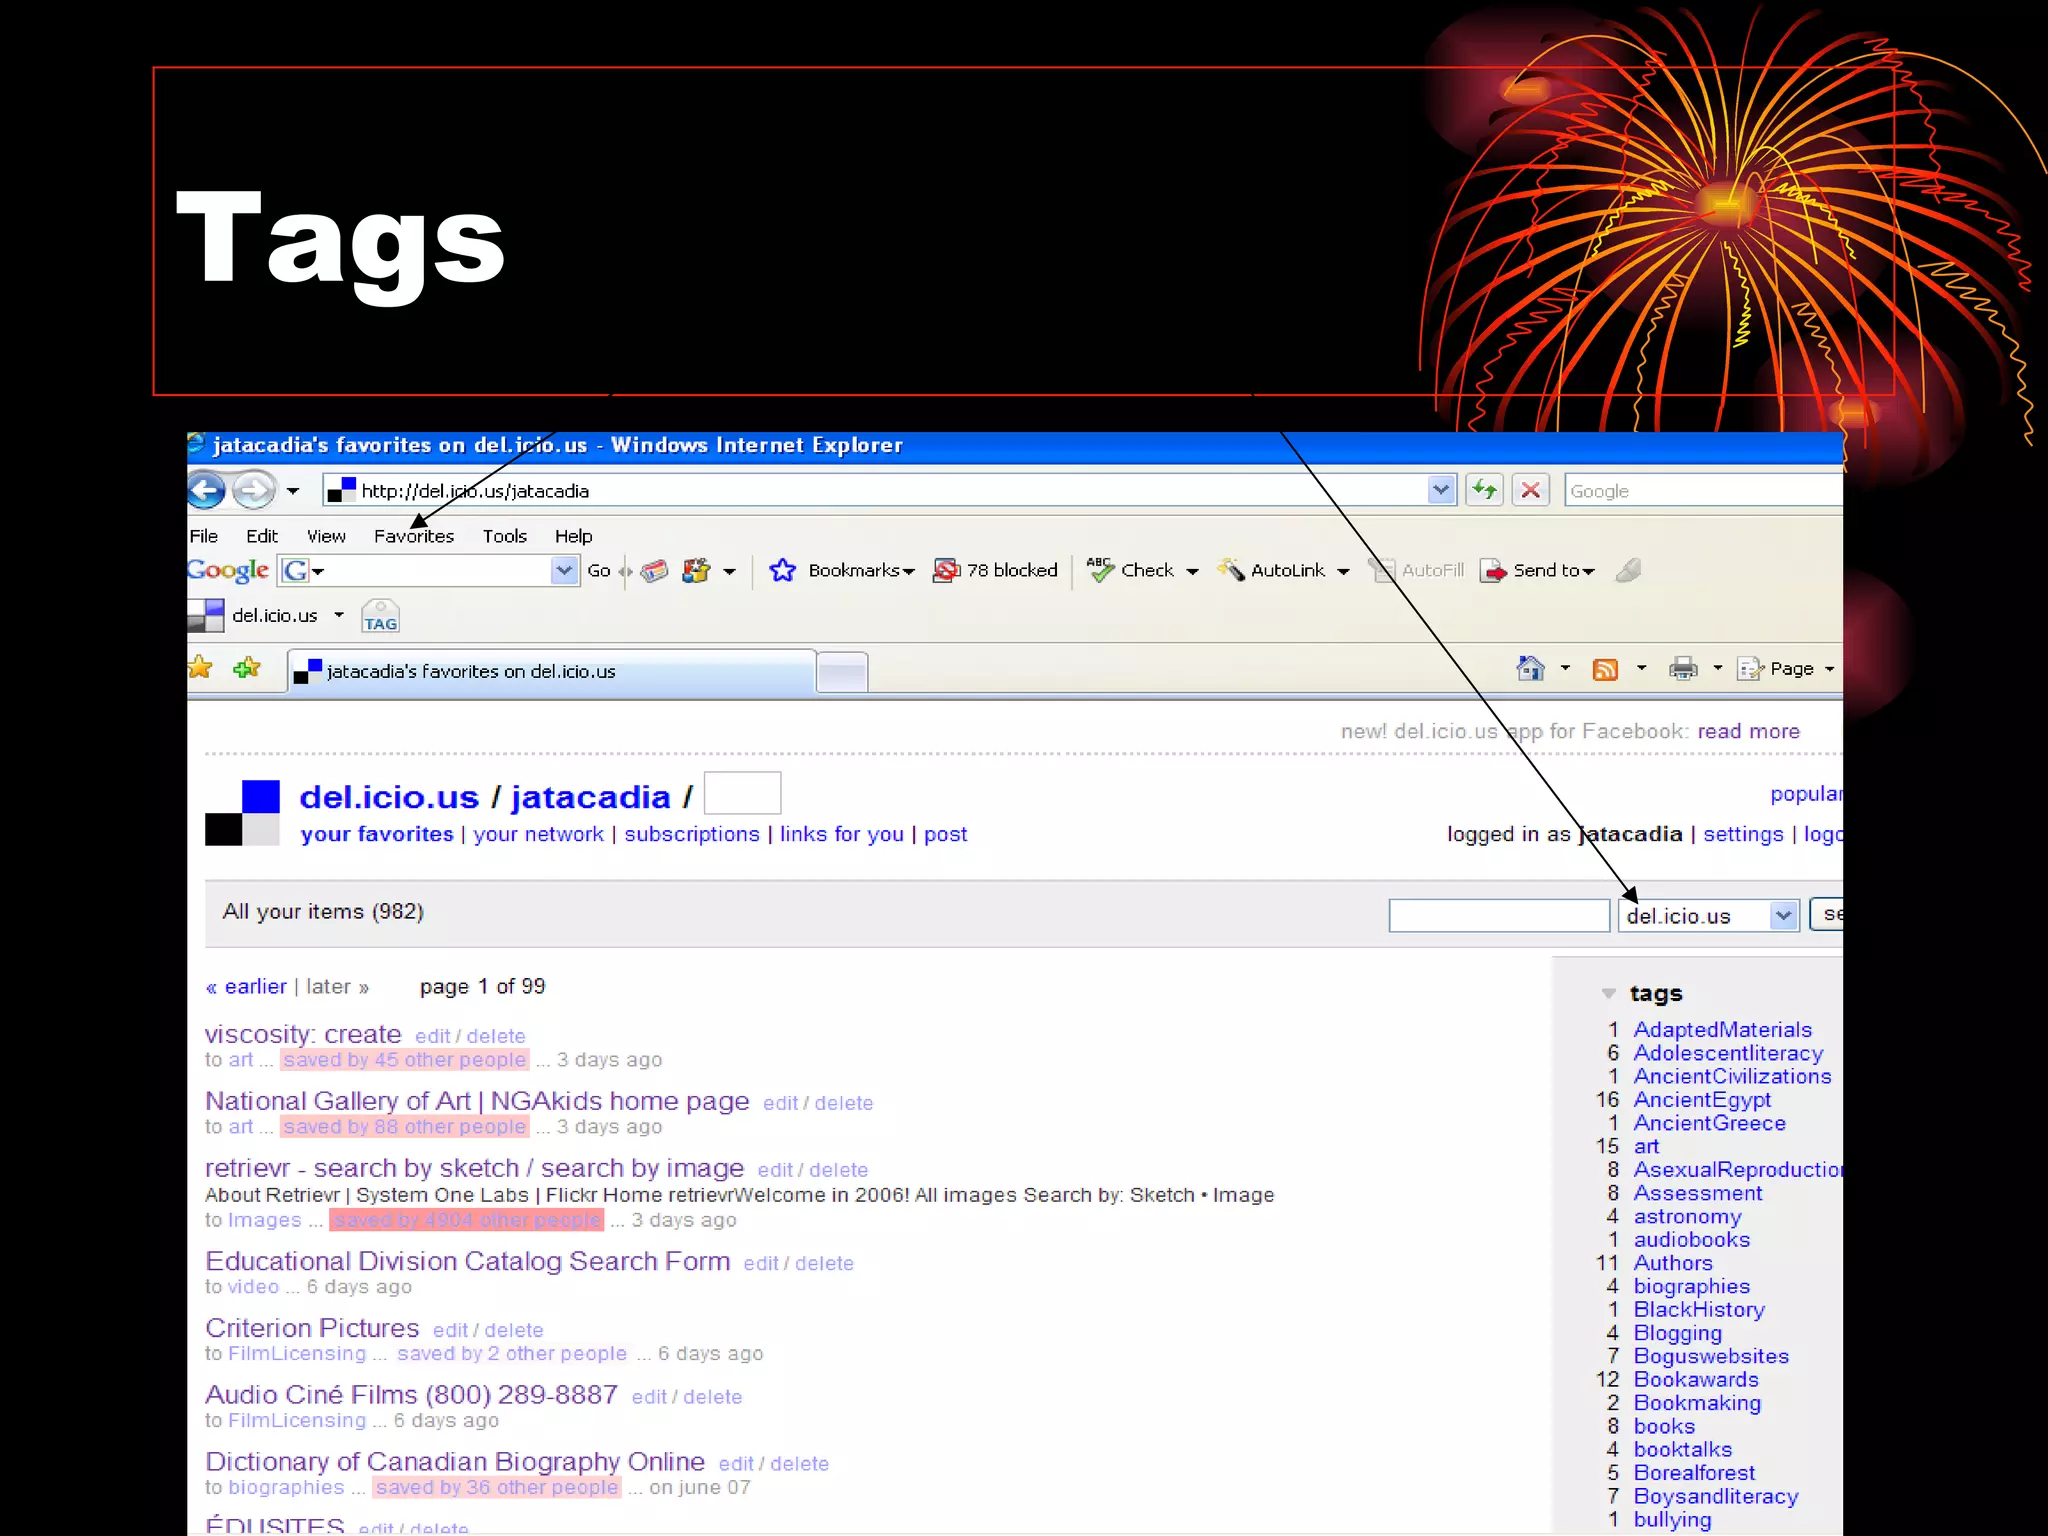Open the Tools menu

(x=504, y=536)
